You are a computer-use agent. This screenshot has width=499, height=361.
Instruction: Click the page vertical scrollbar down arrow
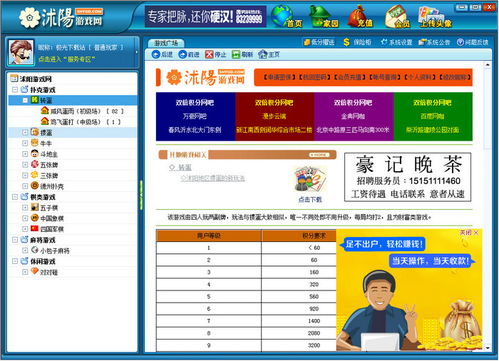[x=488, y=348]
